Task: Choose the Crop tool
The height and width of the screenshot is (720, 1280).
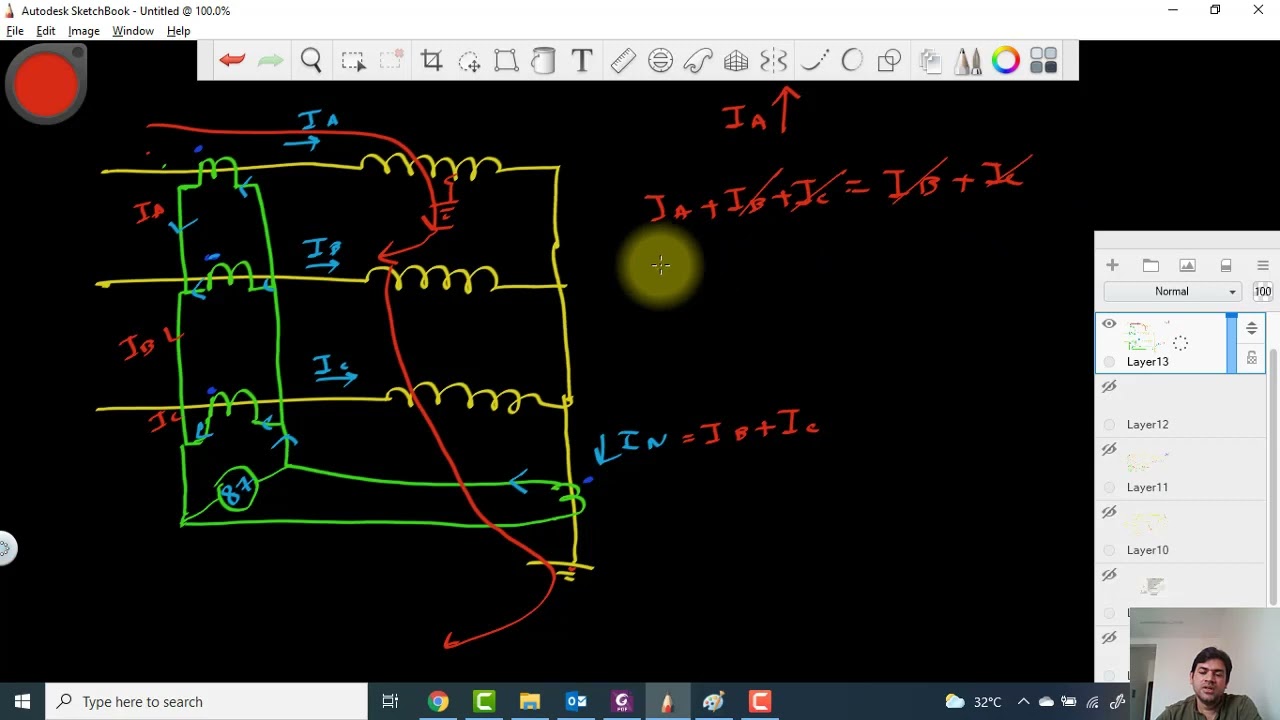Action: click(x=431, y=61)
